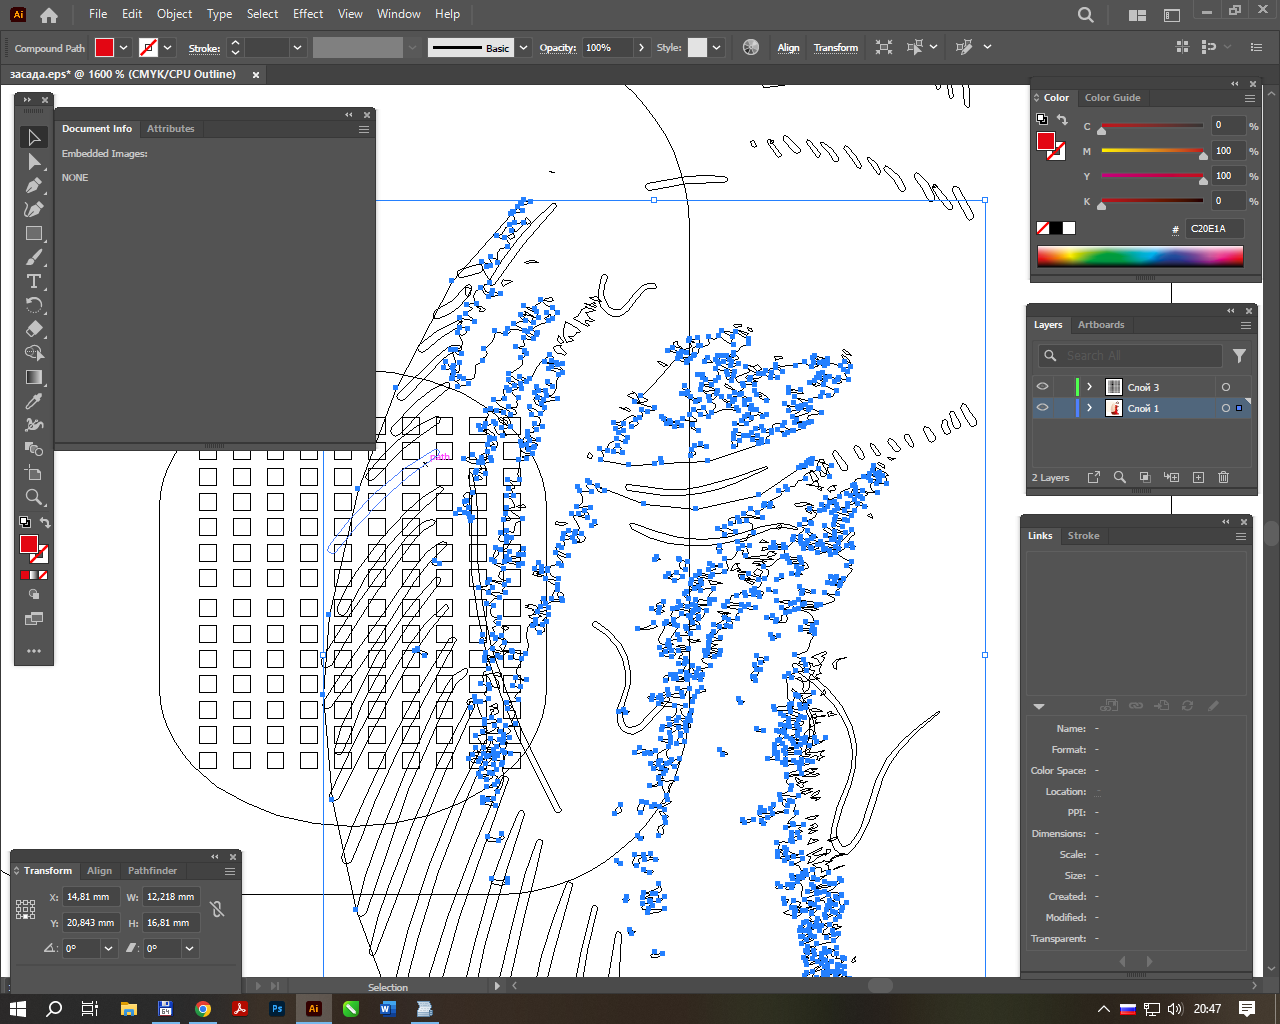Click the CMYK color spectrum bar
This screenshot has height=1024, width=1280.
[1140, 256]
